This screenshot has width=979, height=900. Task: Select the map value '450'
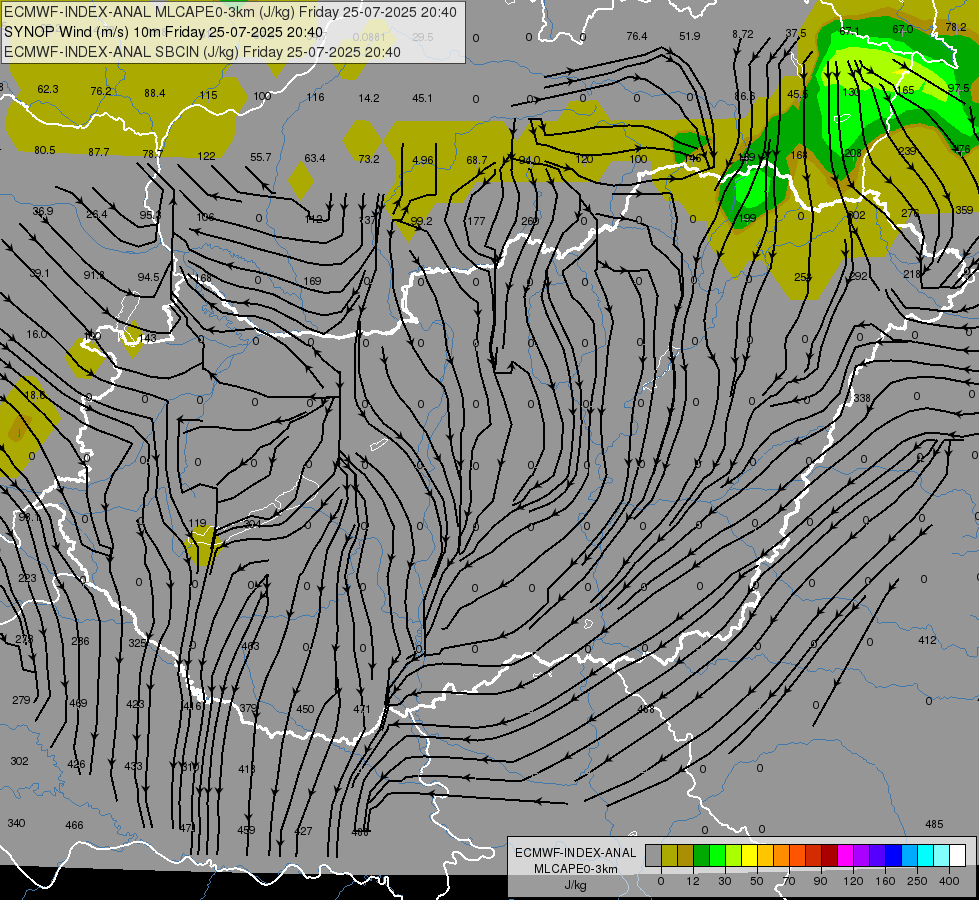coord(305,709)
